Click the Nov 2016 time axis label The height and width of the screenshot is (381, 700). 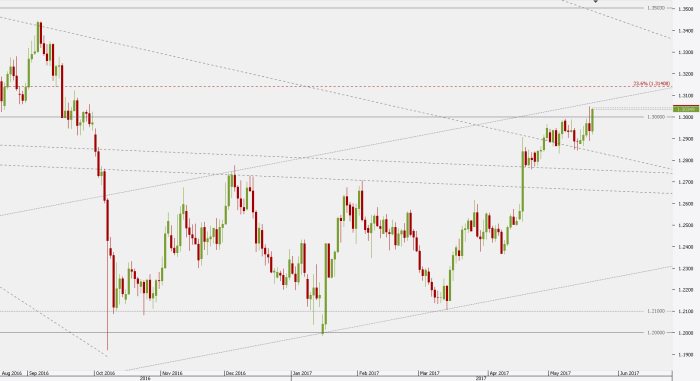coord(172,373)
